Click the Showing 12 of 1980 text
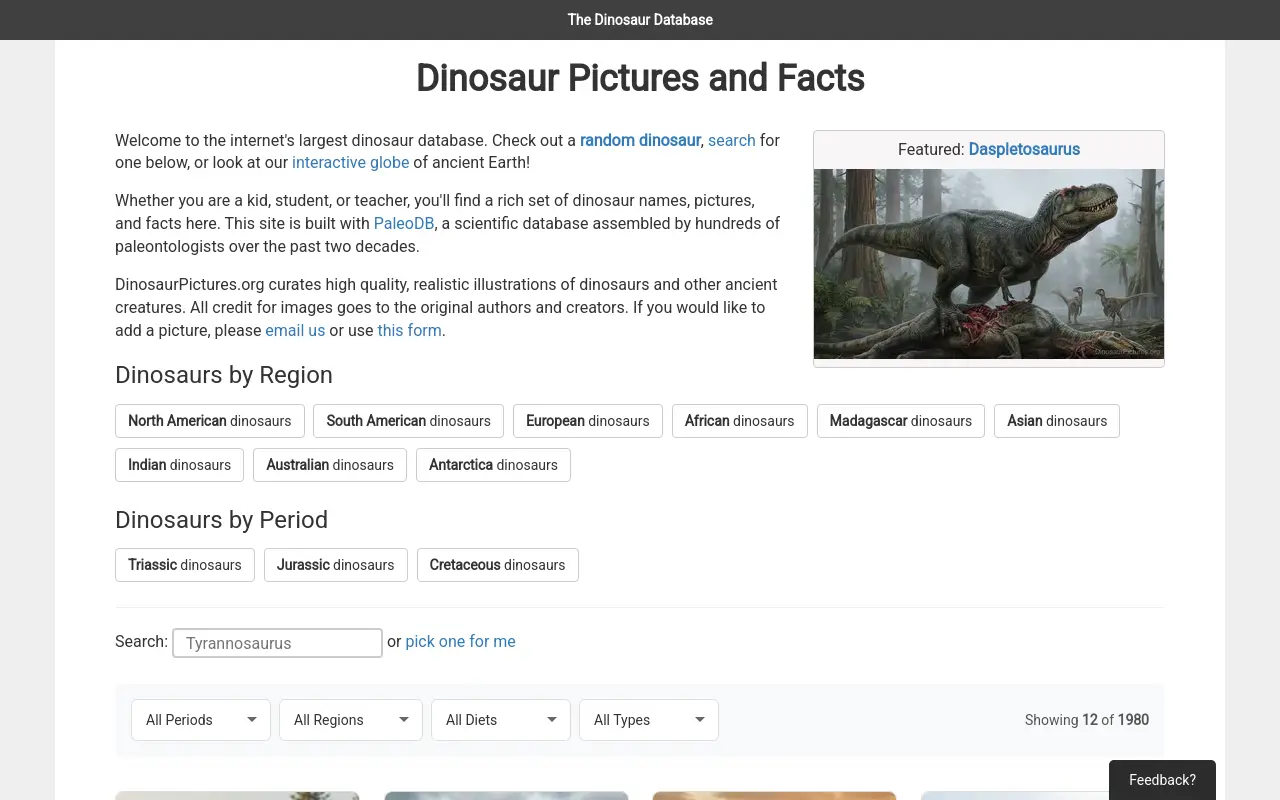This screenshot has width=1280, height=800. (x=1087, y=720)
